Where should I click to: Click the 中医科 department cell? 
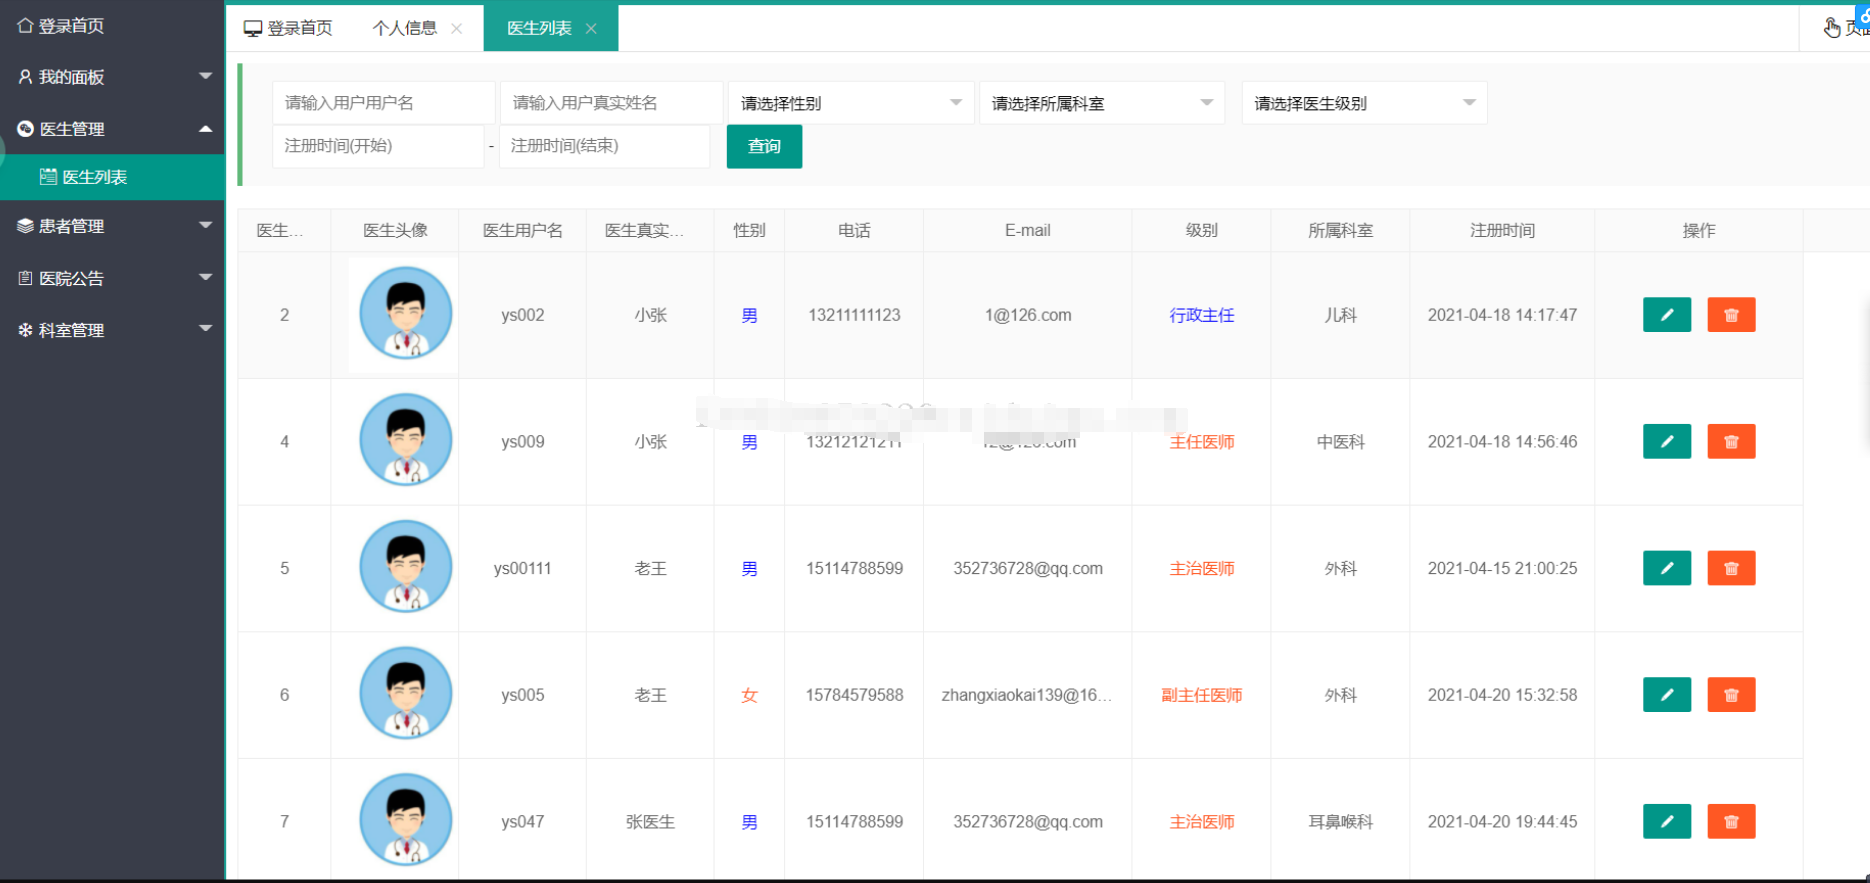pos(1340,442)
